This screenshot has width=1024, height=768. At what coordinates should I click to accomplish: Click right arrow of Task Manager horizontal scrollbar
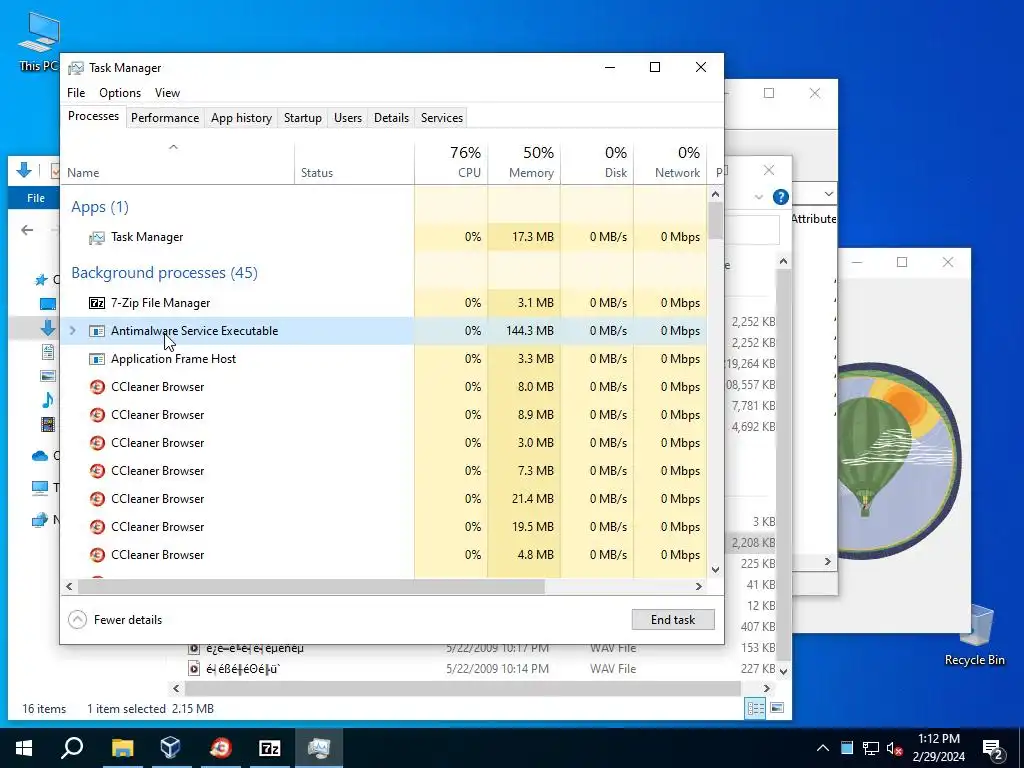coord(699,586)
